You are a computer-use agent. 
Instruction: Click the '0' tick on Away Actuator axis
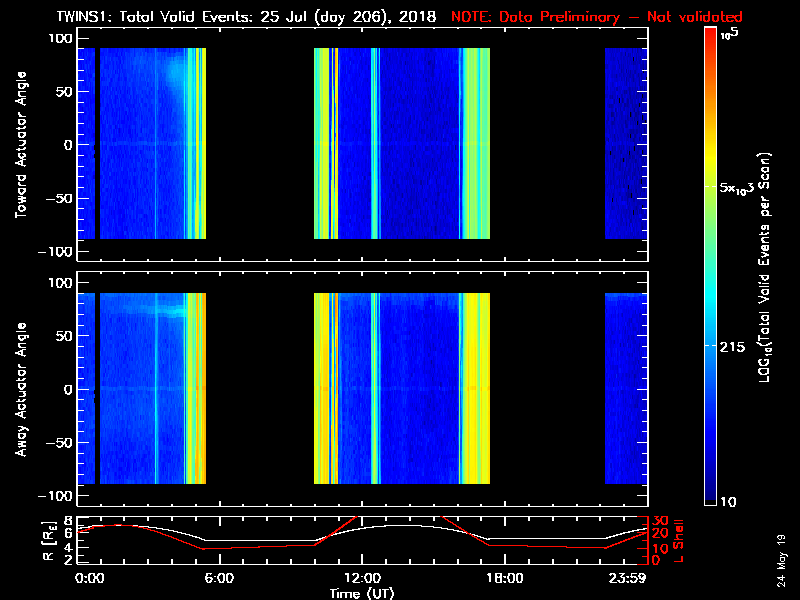(x=68, y=389)
